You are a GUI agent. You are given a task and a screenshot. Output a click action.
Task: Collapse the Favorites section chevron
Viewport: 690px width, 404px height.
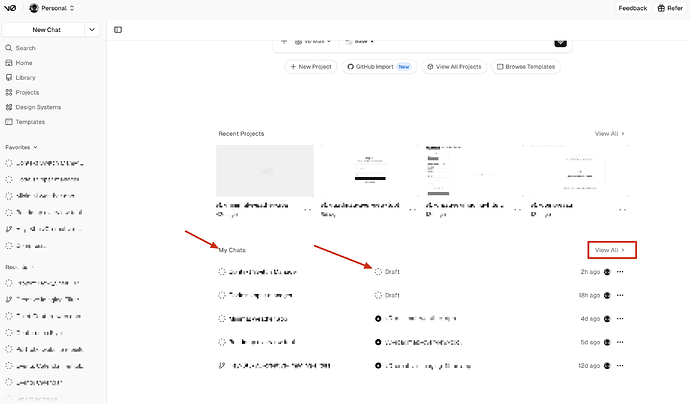pos(35,147)
